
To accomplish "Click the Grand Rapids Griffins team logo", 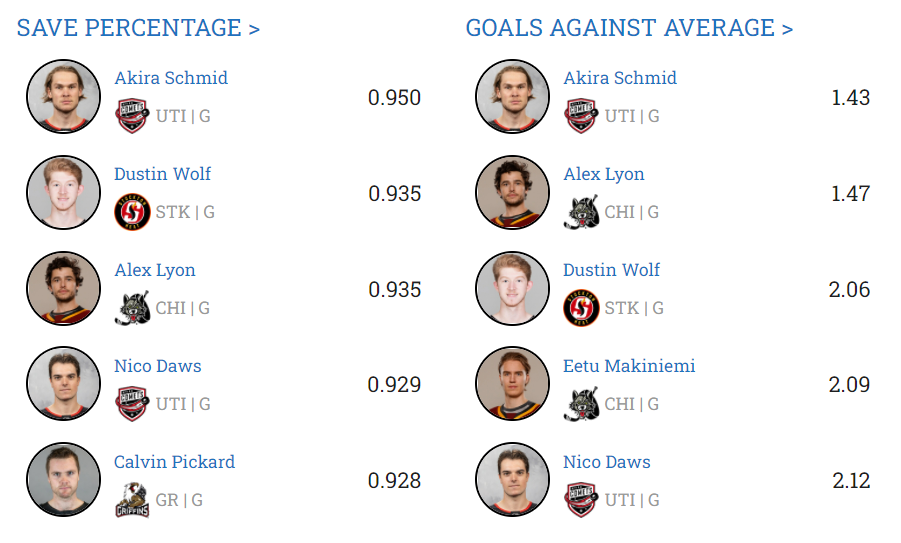I will (131, 500).
